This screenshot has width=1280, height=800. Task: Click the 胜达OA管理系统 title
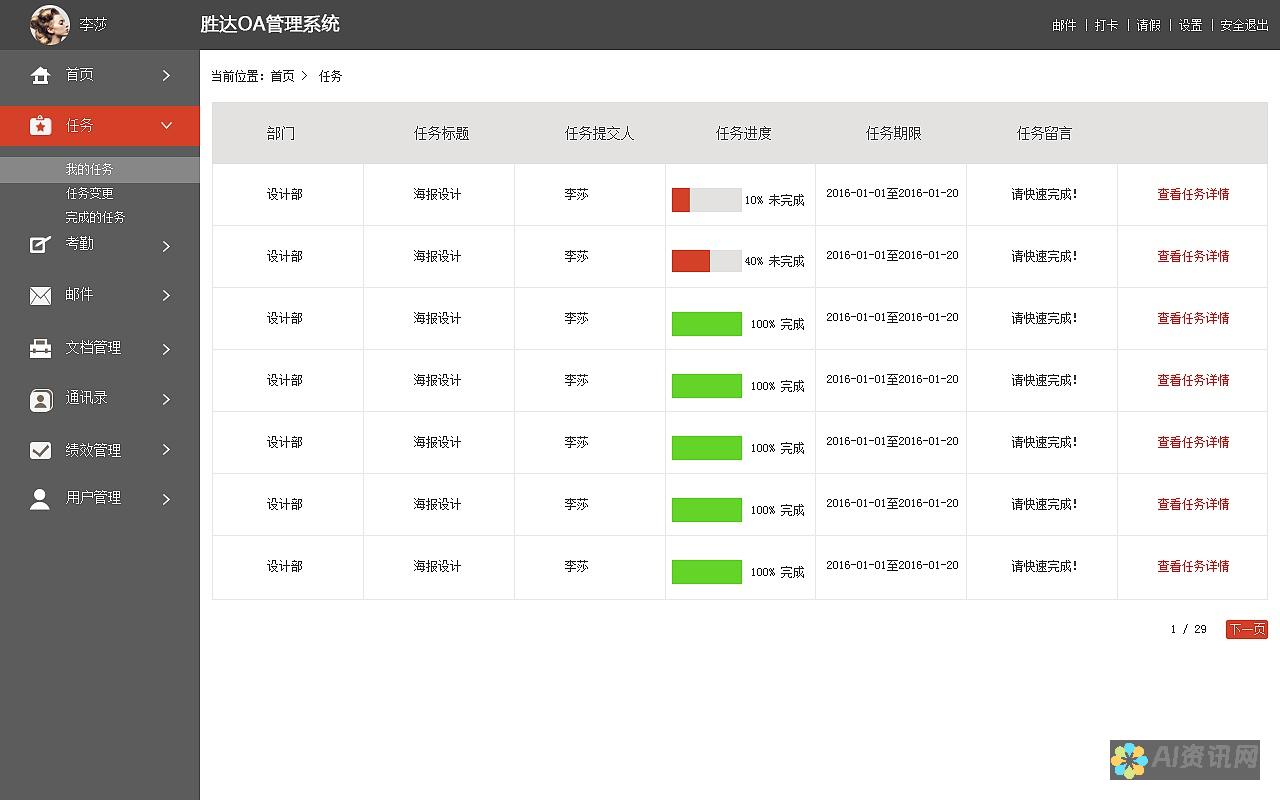pos(270,24)
